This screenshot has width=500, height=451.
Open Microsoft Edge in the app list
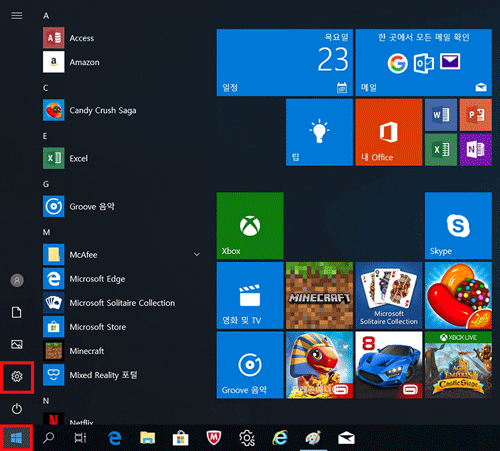(122, 279)
